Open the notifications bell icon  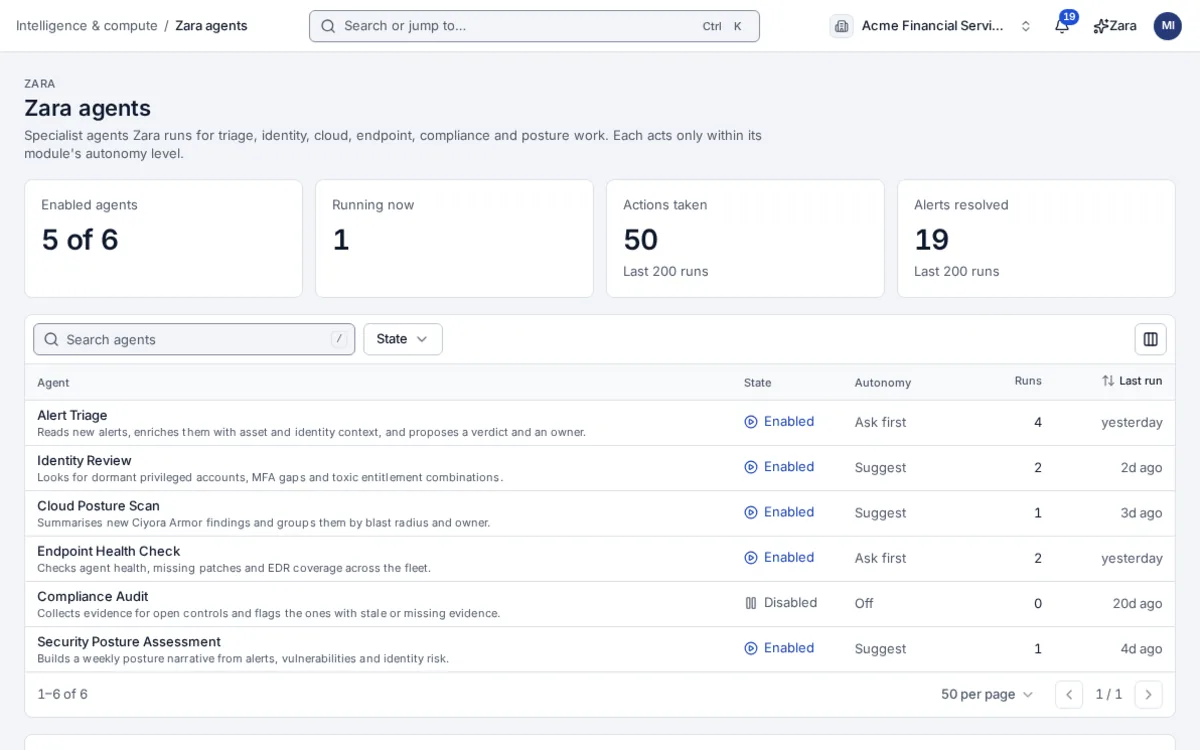click(1062, 26)
